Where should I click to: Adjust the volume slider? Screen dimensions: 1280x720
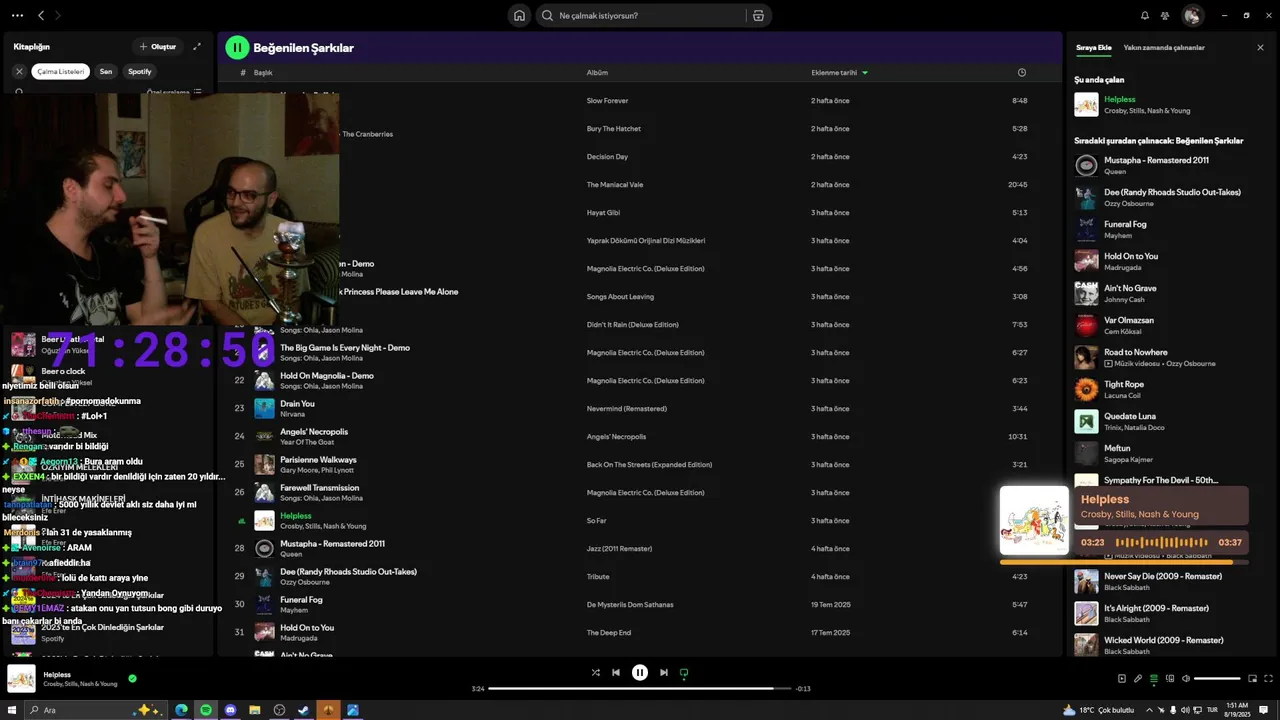point(1217,678)
